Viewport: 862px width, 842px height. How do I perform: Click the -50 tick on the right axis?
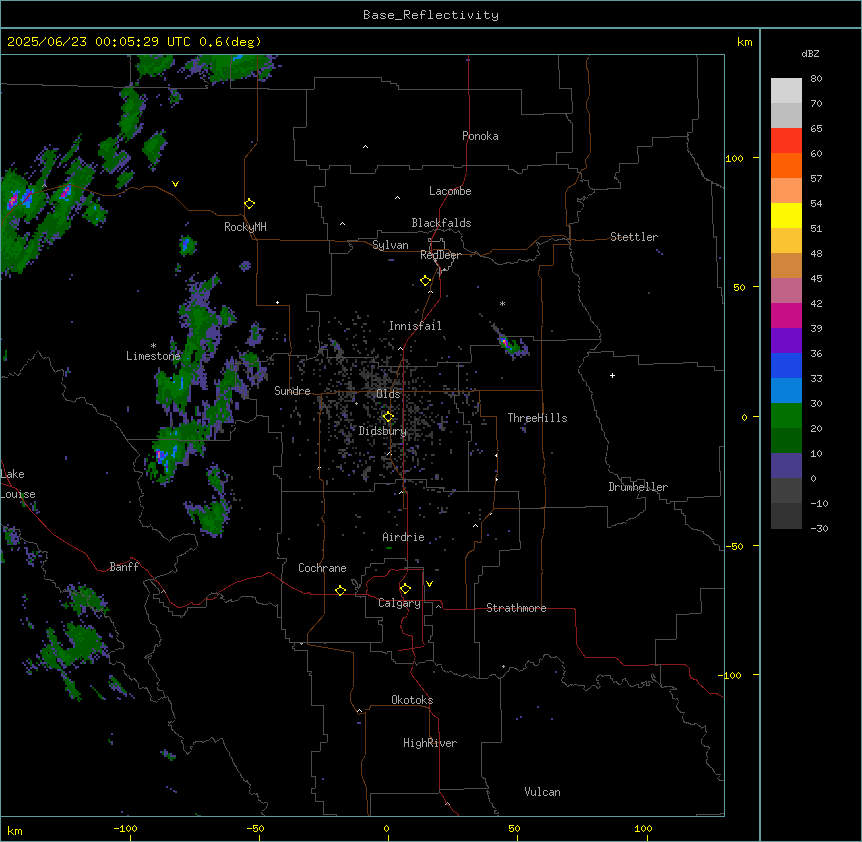click(734, 546)
